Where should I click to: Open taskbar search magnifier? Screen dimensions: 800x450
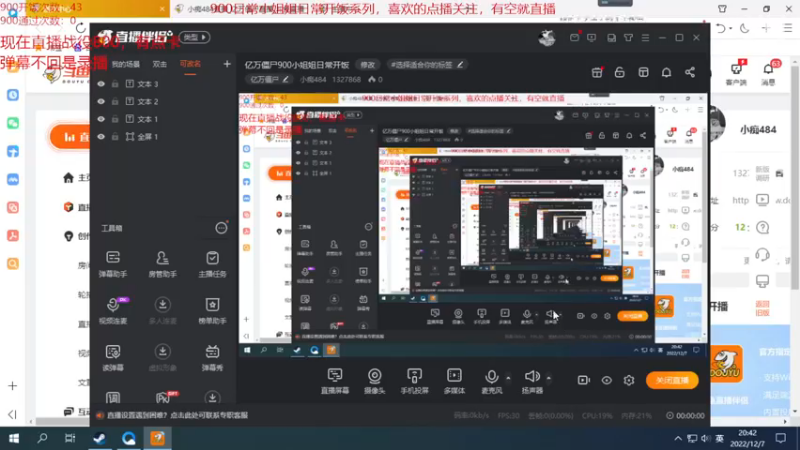click(x=42, y=438)
